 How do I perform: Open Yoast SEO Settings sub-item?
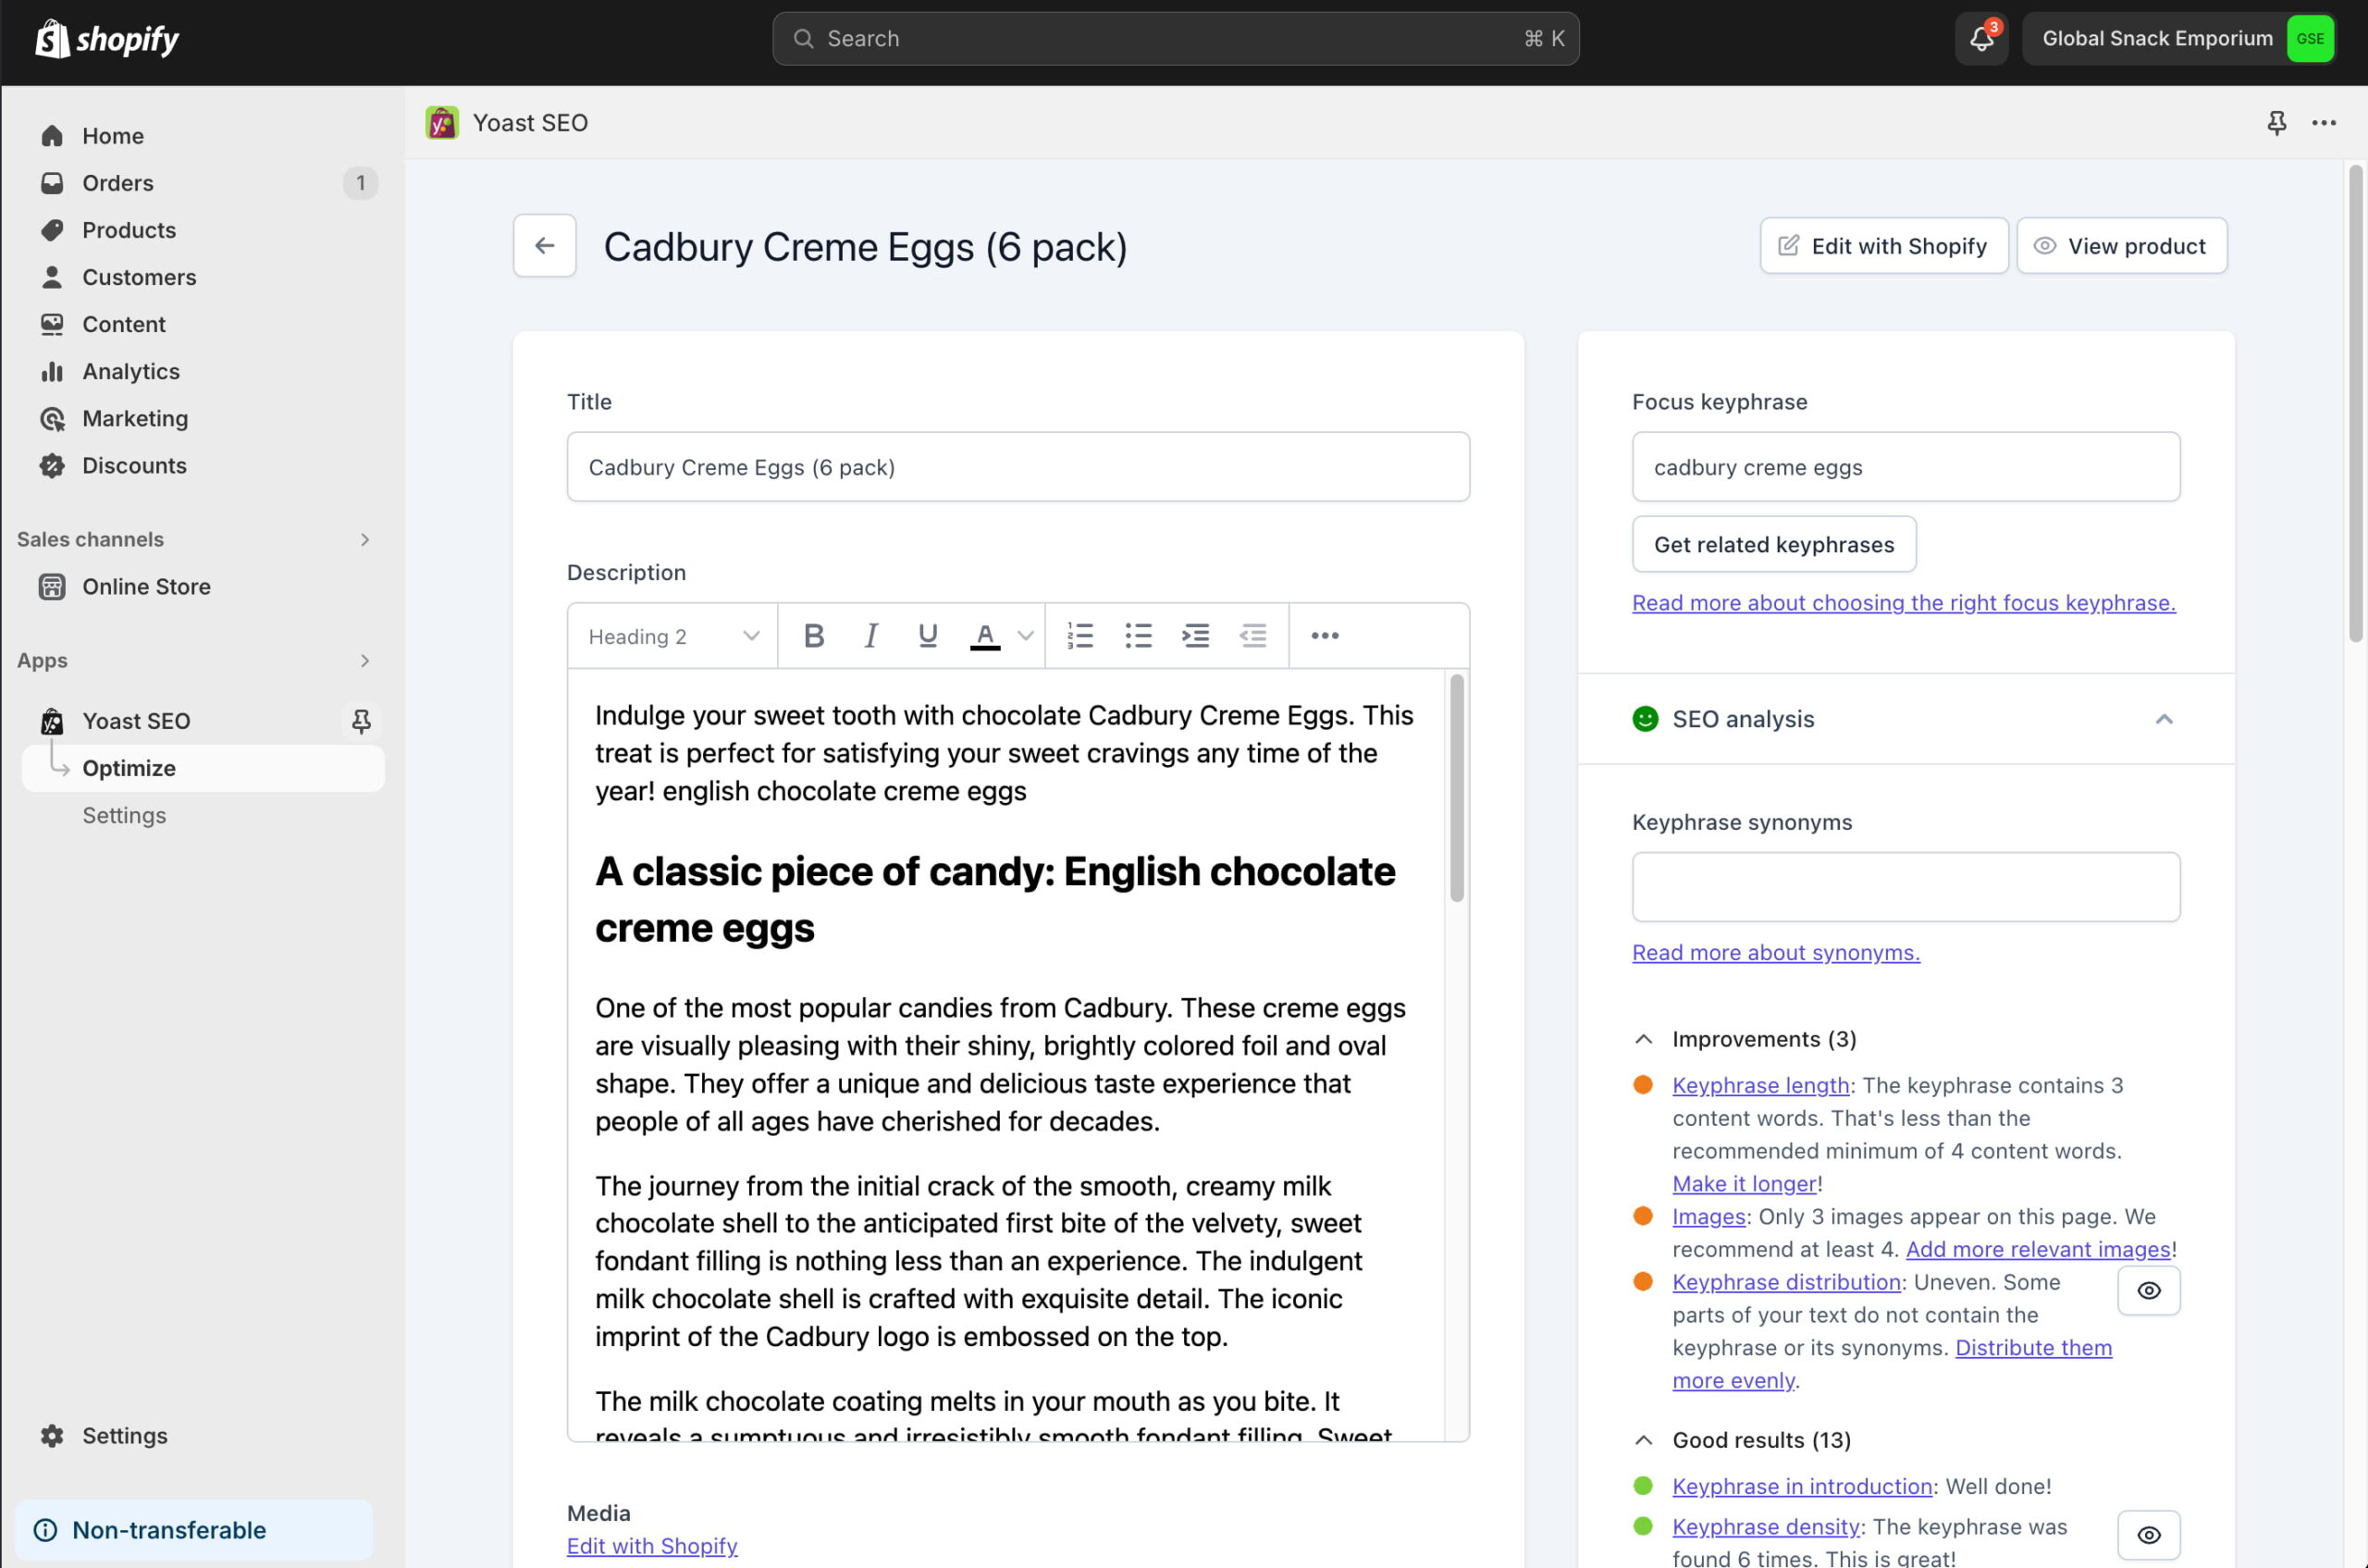pyautogui.click(x=124, y=815)
